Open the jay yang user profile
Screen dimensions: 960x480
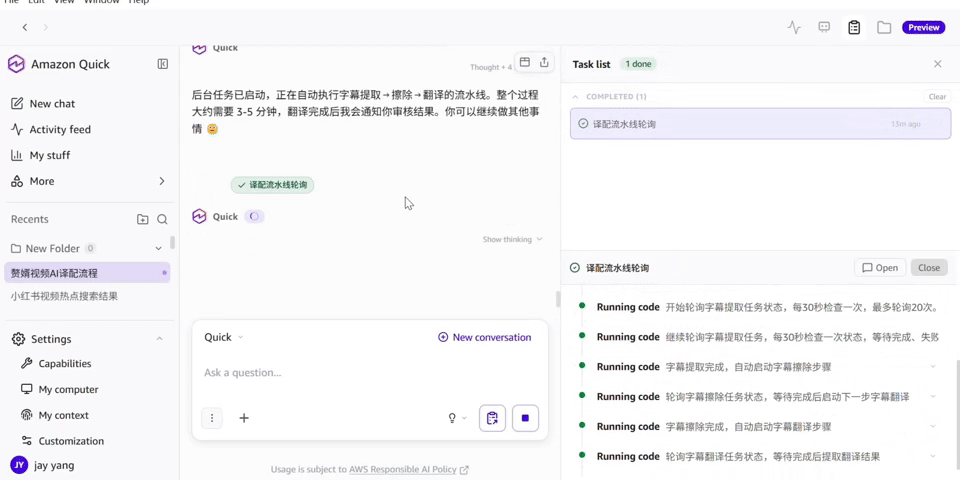[42, 465]
